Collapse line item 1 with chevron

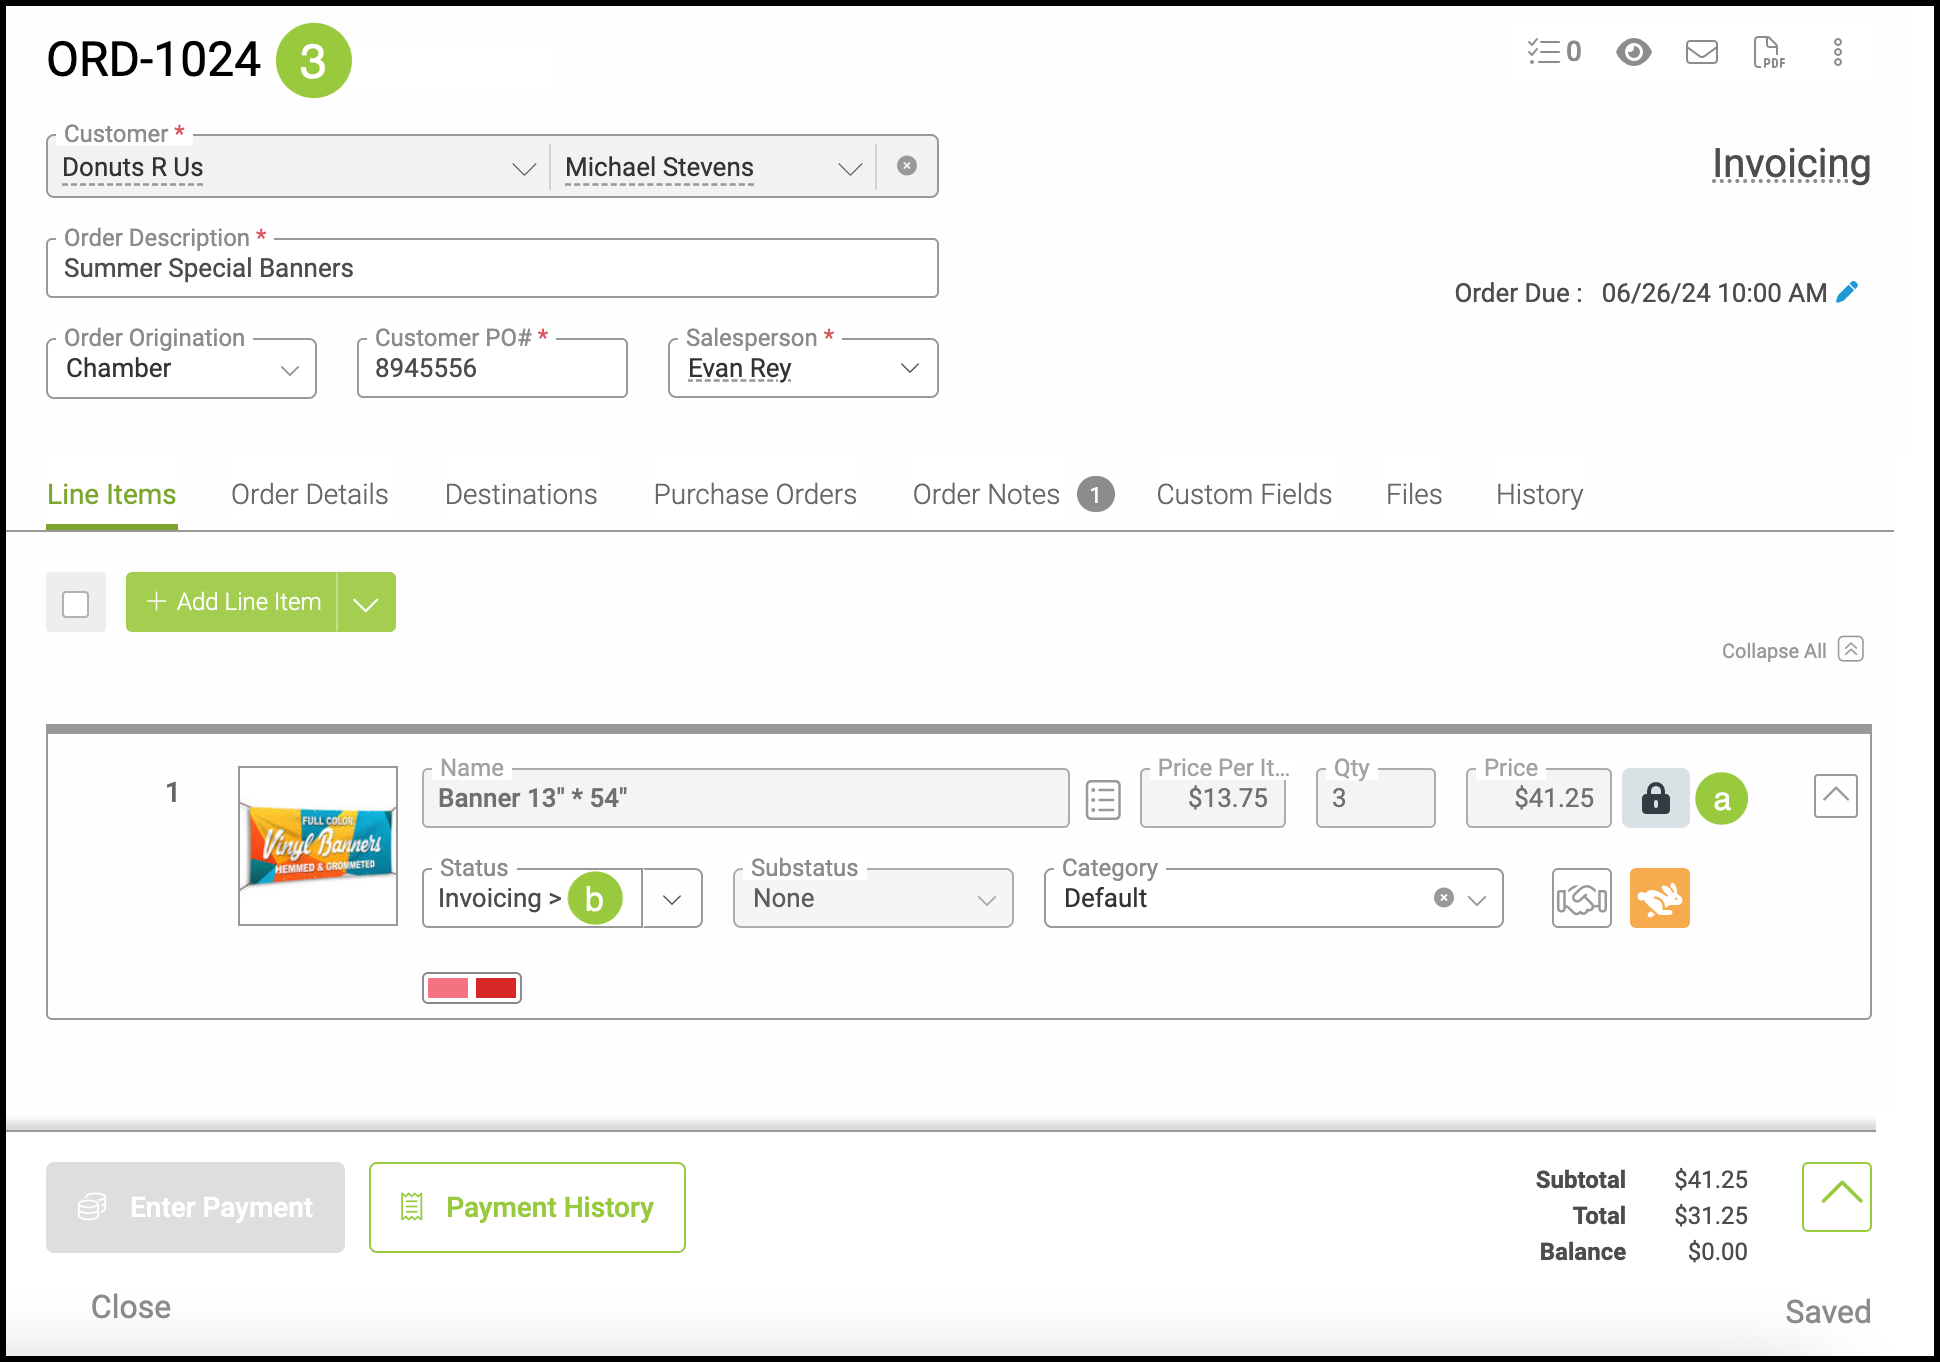click(x=1835, y=796)
